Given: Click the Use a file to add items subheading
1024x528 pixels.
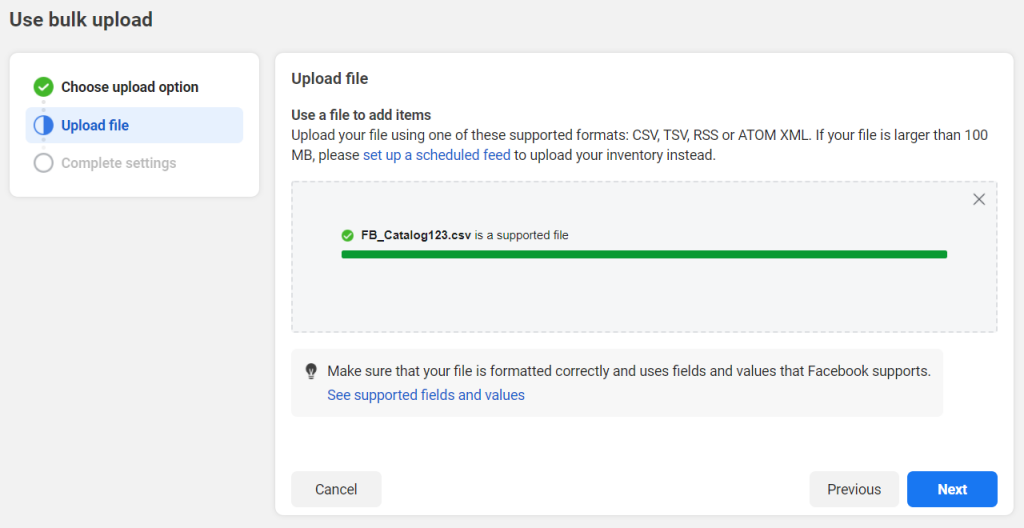Looking at the screenshot, I should click(x=361, y=115).
